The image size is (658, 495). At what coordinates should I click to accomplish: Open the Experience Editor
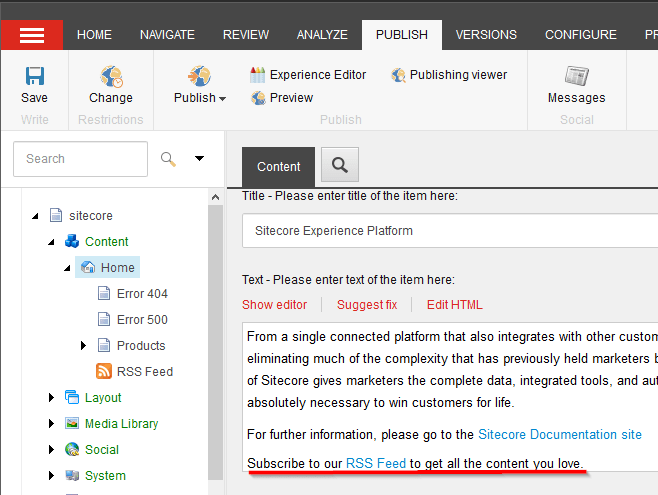(x=307, y=75)
